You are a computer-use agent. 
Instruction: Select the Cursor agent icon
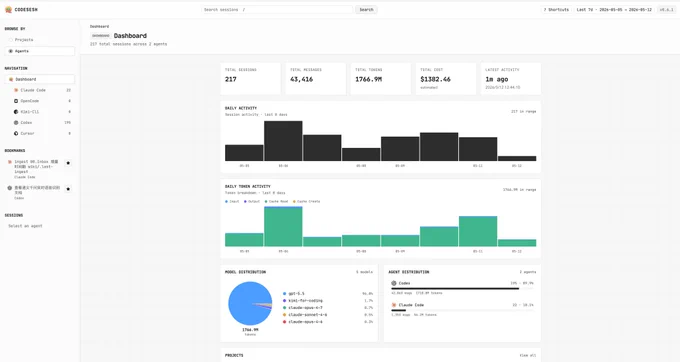pos(16,134)
